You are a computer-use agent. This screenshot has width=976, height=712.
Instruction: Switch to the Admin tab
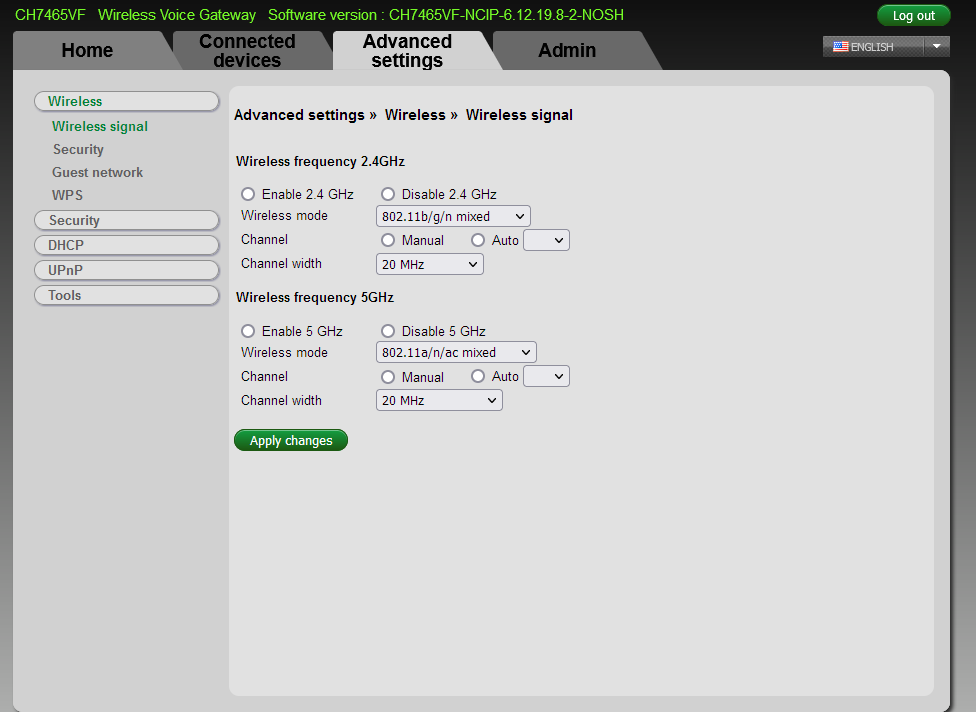567,50
